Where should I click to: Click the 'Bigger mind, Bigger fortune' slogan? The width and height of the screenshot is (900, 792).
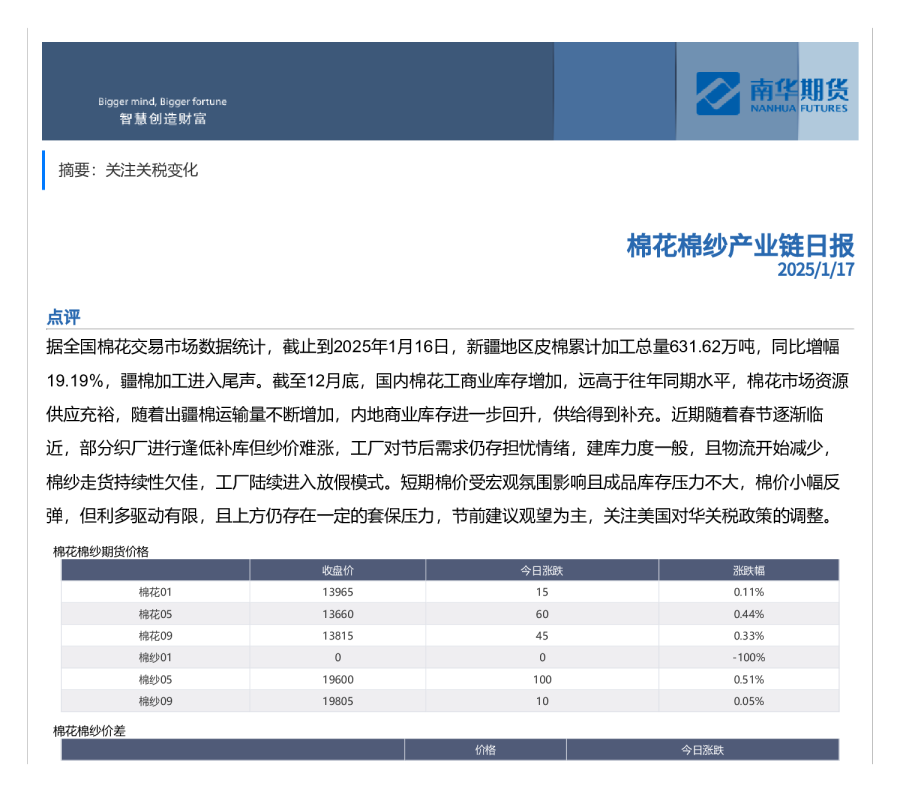pyautogui.click(x=162, y=102)
